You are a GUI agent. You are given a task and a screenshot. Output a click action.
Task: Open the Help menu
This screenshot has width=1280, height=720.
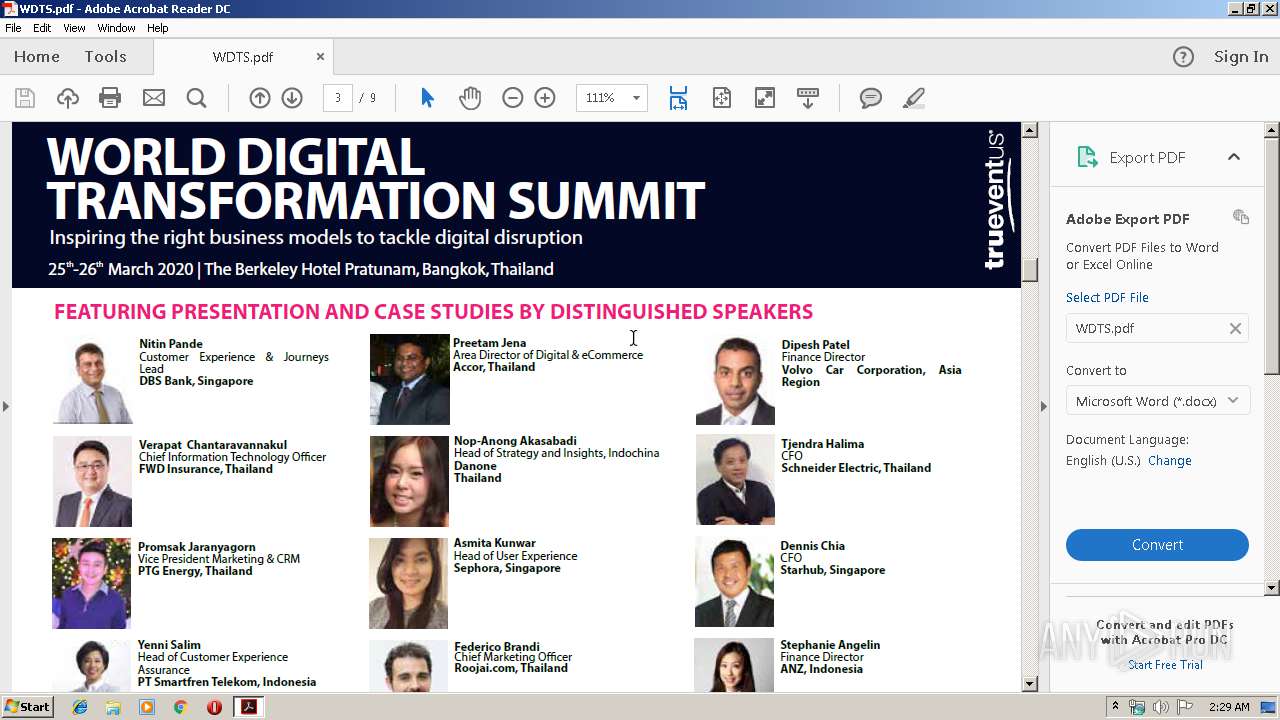(158, 28)
